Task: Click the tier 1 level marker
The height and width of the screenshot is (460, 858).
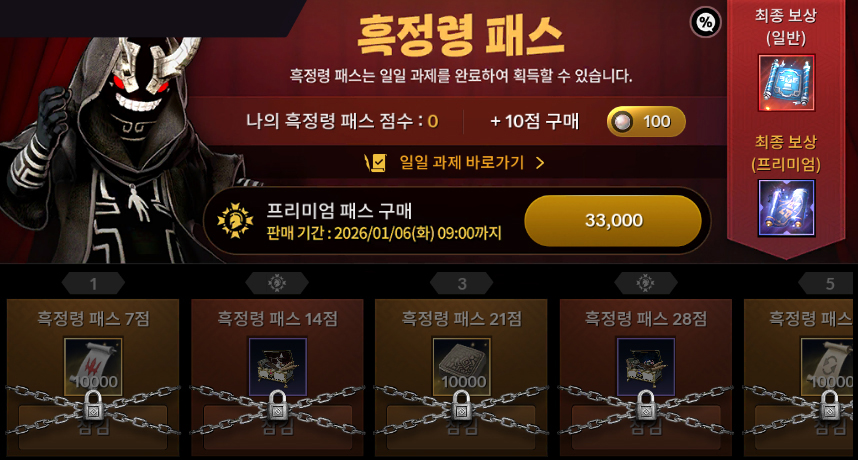Action: point(94,283)
